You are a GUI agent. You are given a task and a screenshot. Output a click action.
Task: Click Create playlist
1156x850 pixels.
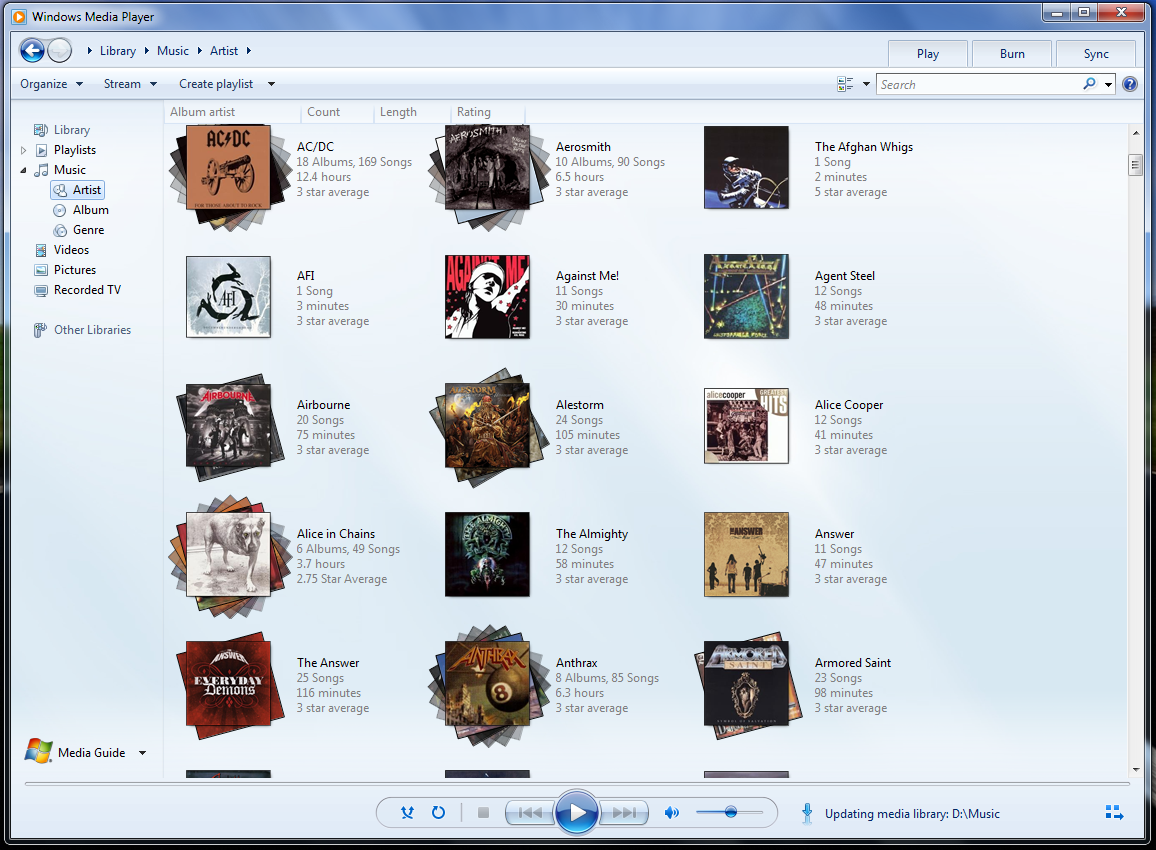[216, 84]
